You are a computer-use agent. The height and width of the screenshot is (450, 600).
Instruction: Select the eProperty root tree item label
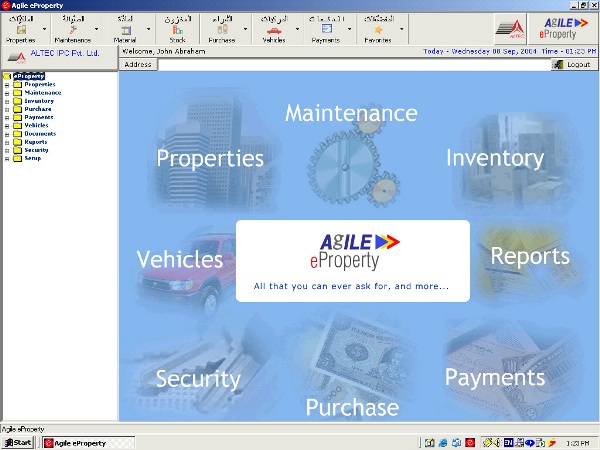pyautogui.click(x=29, y=76)
